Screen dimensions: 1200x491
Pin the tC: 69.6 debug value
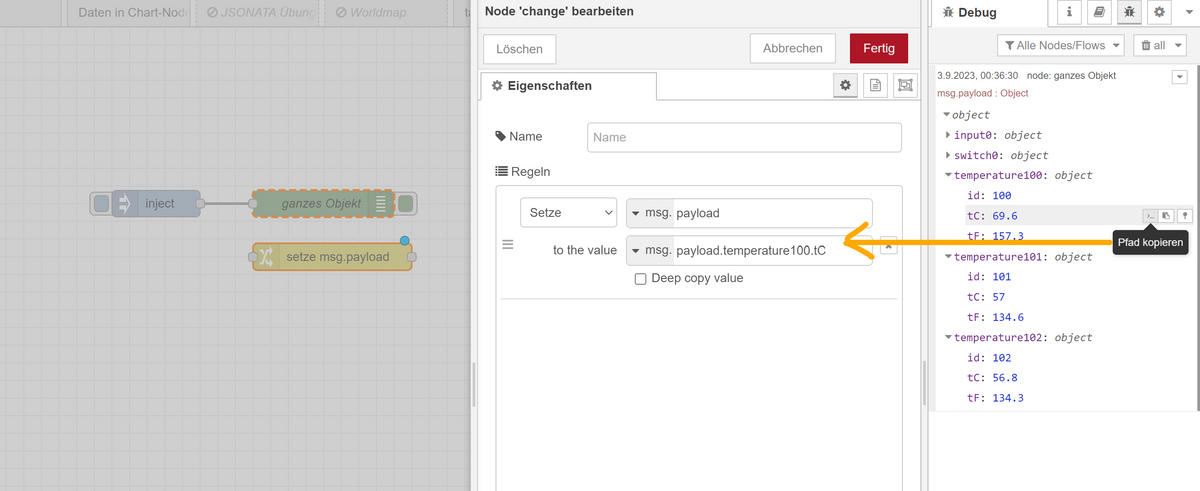(x=1184, y=215)
